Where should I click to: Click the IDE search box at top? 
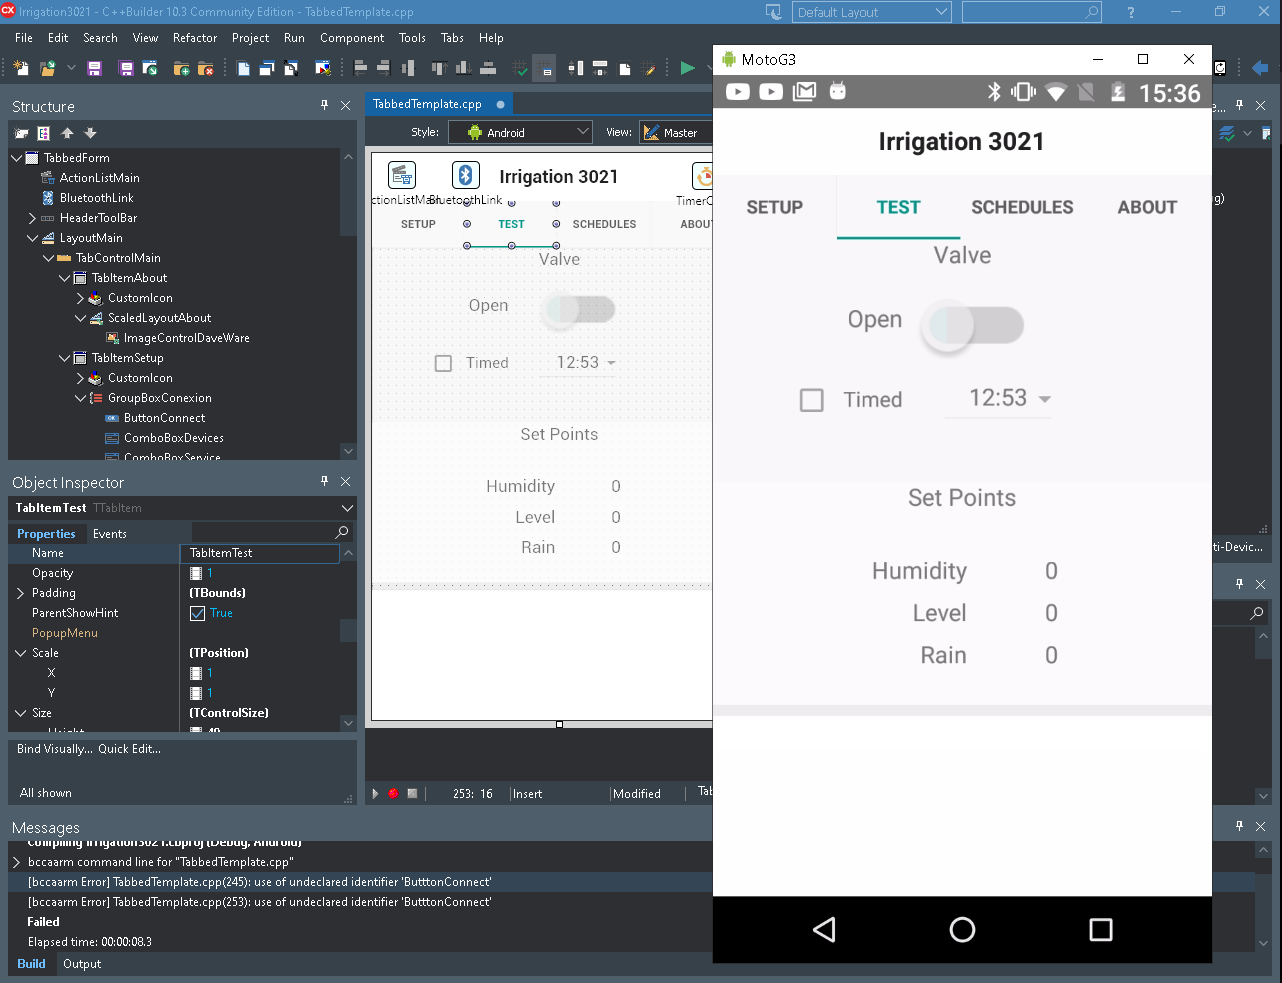(1030, 12)
